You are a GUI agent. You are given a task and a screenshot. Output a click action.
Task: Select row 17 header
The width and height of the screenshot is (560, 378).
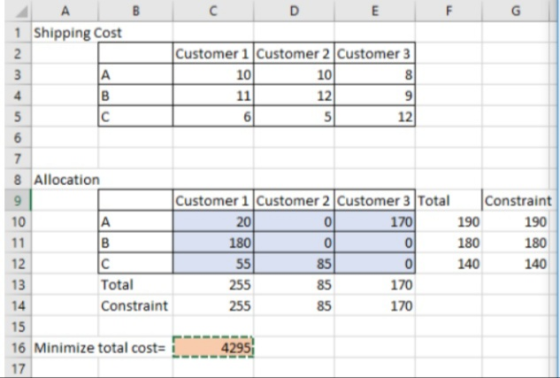click(18, 368)
